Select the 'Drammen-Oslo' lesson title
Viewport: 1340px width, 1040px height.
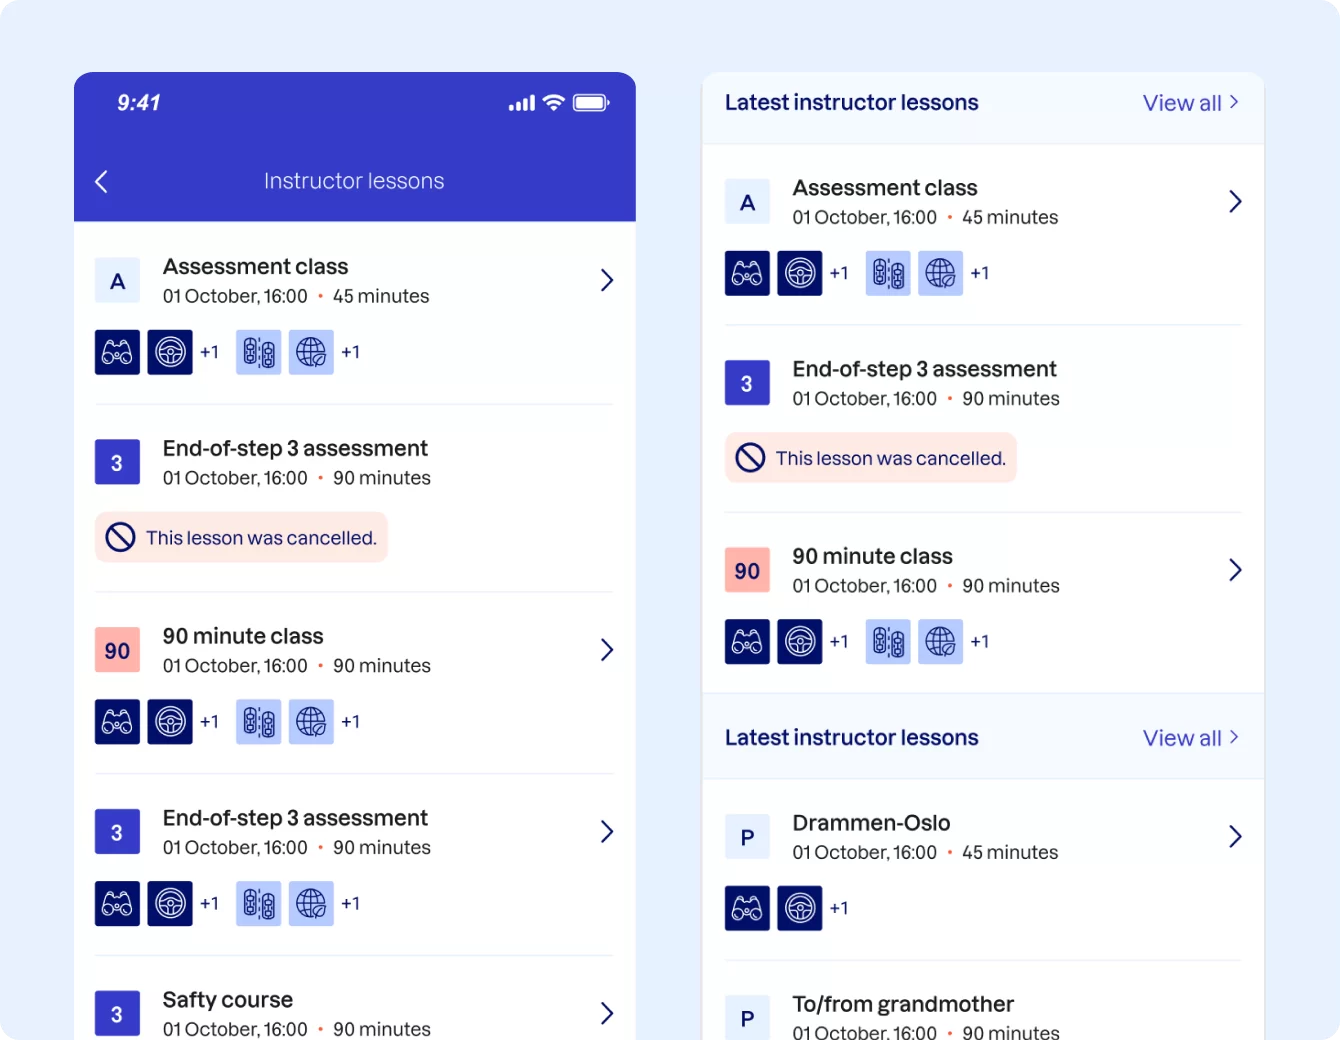coord(871,823)
